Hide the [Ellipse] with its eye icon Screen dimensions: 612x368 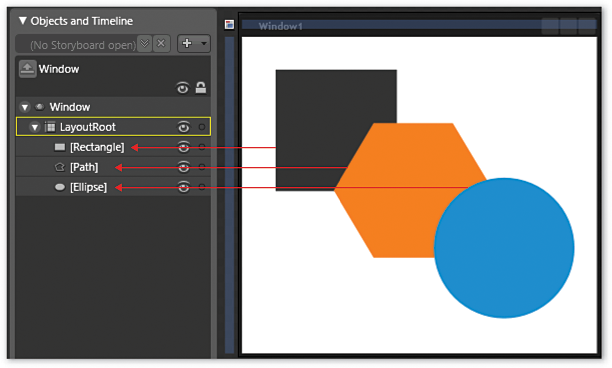[183, 187]
